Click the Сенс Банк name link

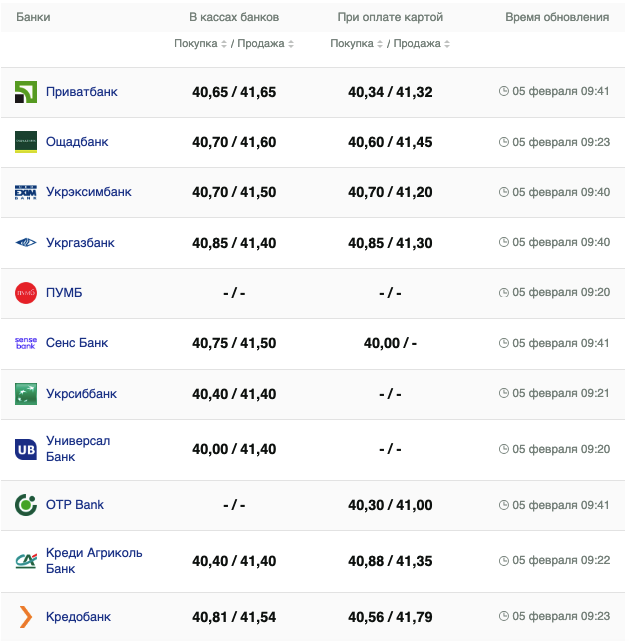(x=77, y=343)
